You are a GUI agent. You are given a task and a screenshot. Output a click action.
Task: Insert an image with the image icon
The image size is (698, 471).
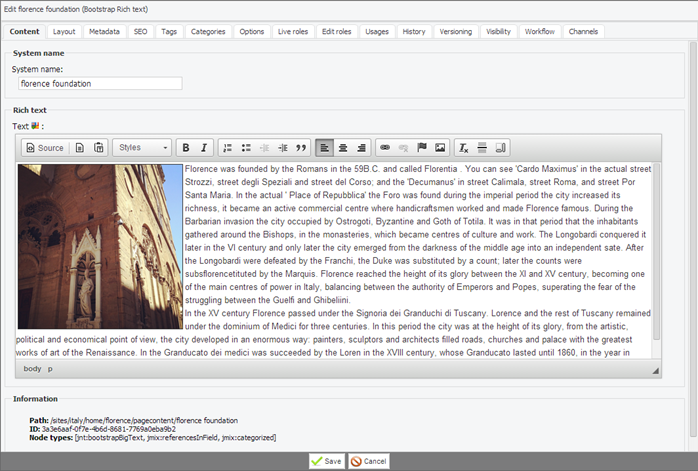point(440,148)
